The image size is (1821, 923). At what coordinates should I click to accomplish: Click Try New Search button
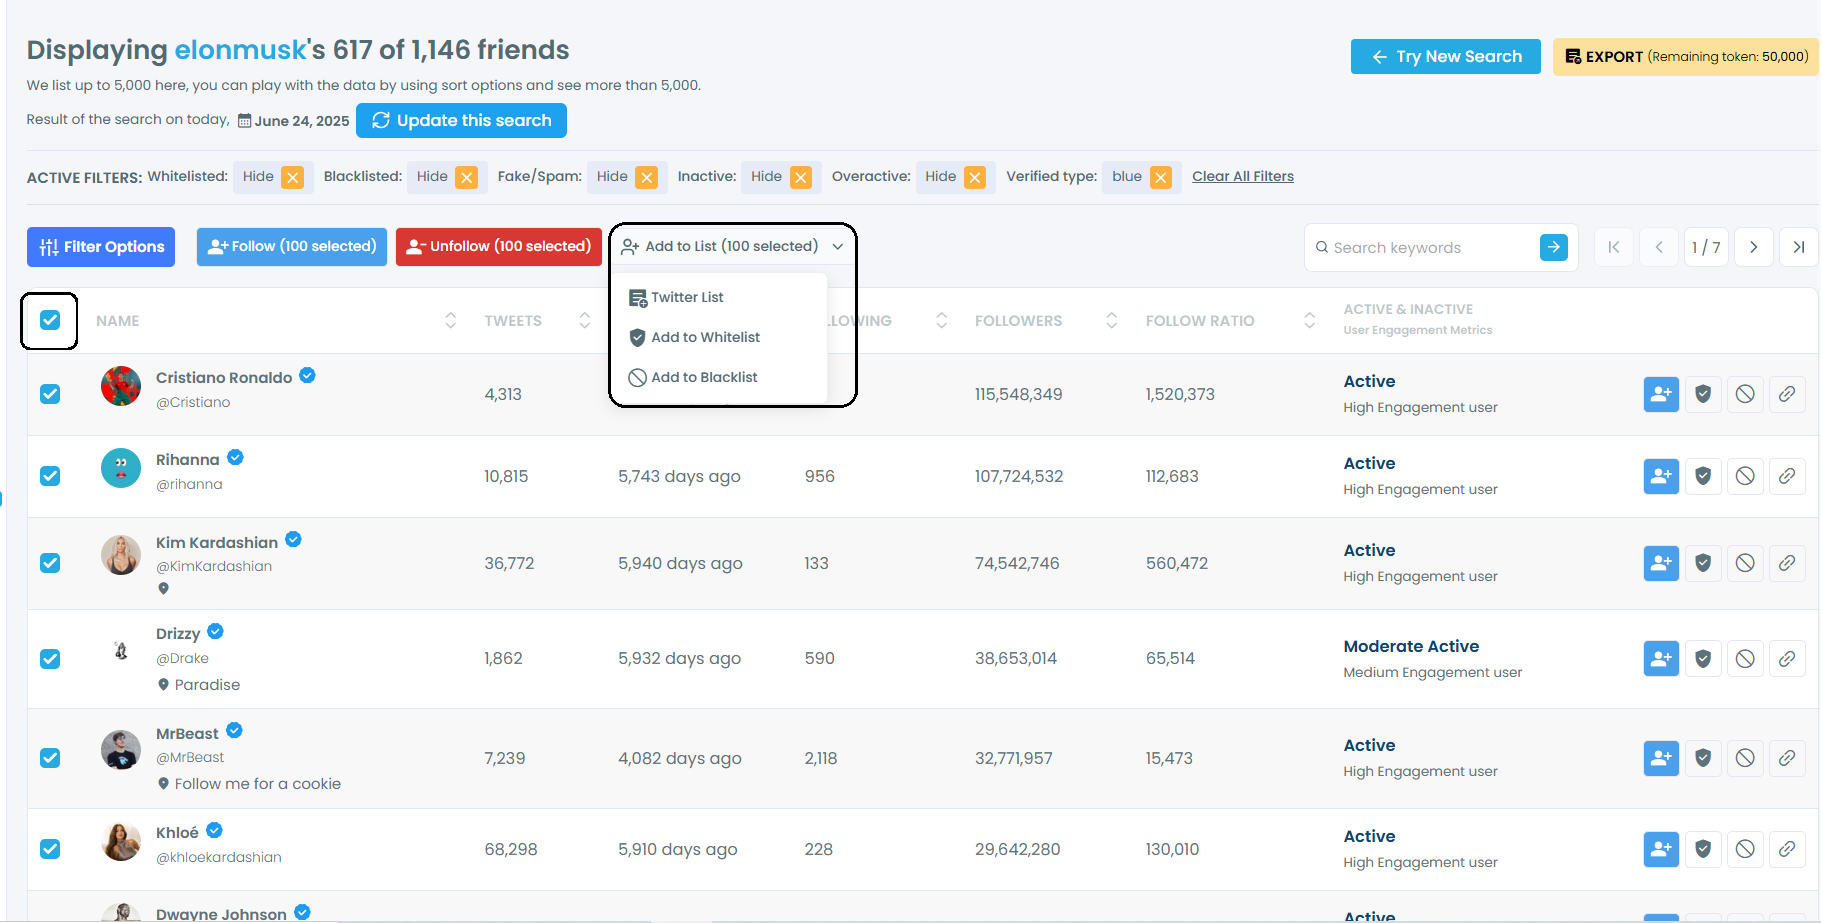[x=1446, y=56]
